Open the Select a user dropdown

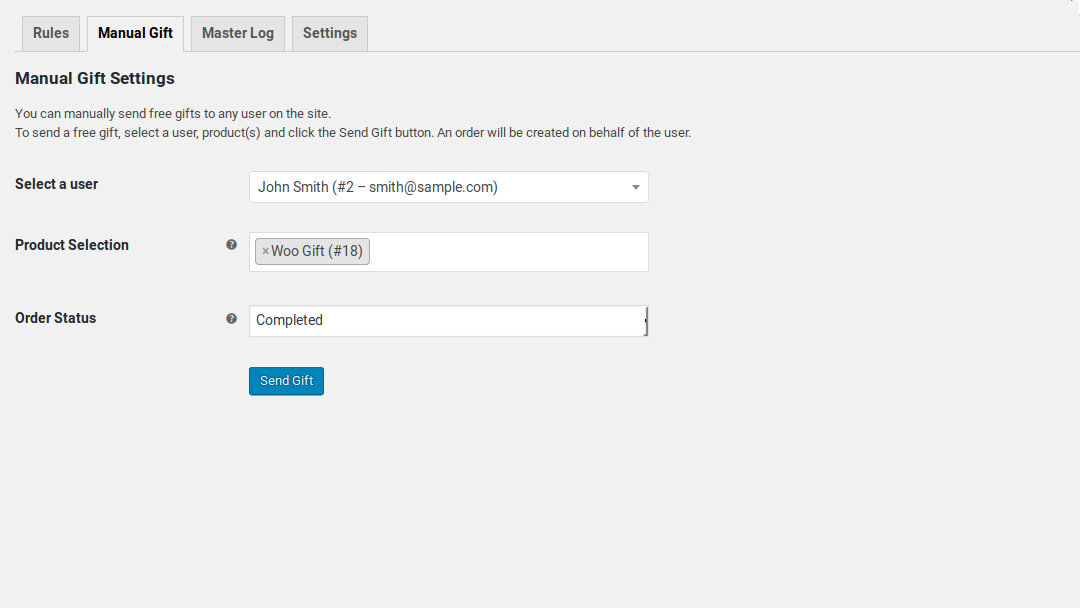448,187
